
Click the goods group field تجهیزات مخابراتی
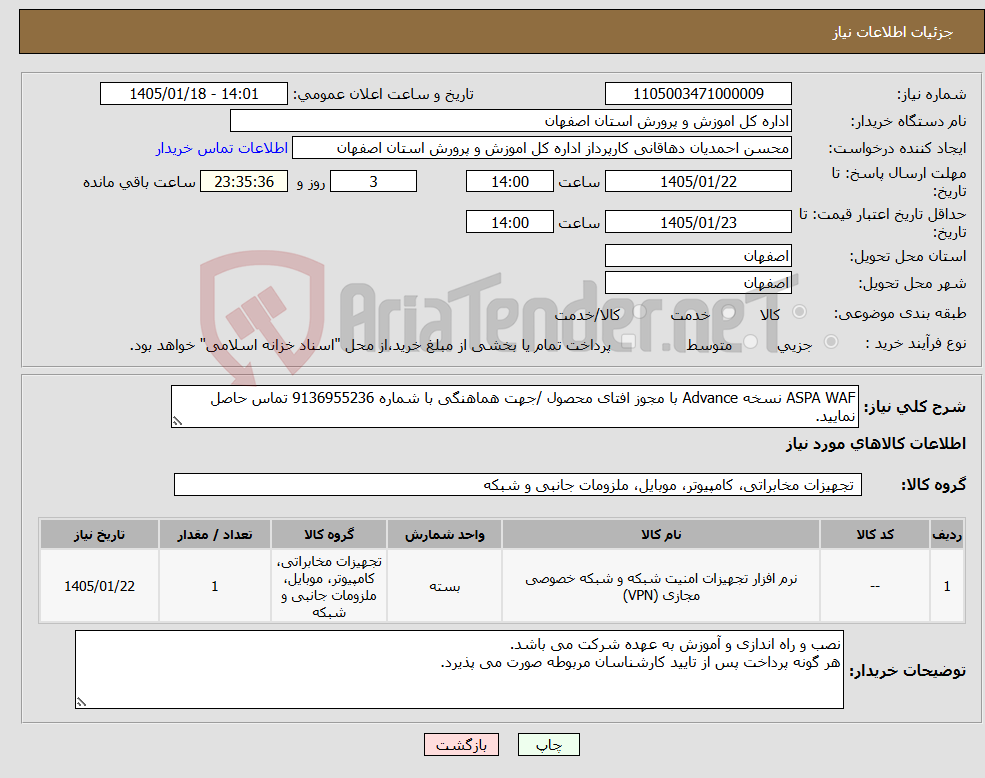click(x=518, y=485)
